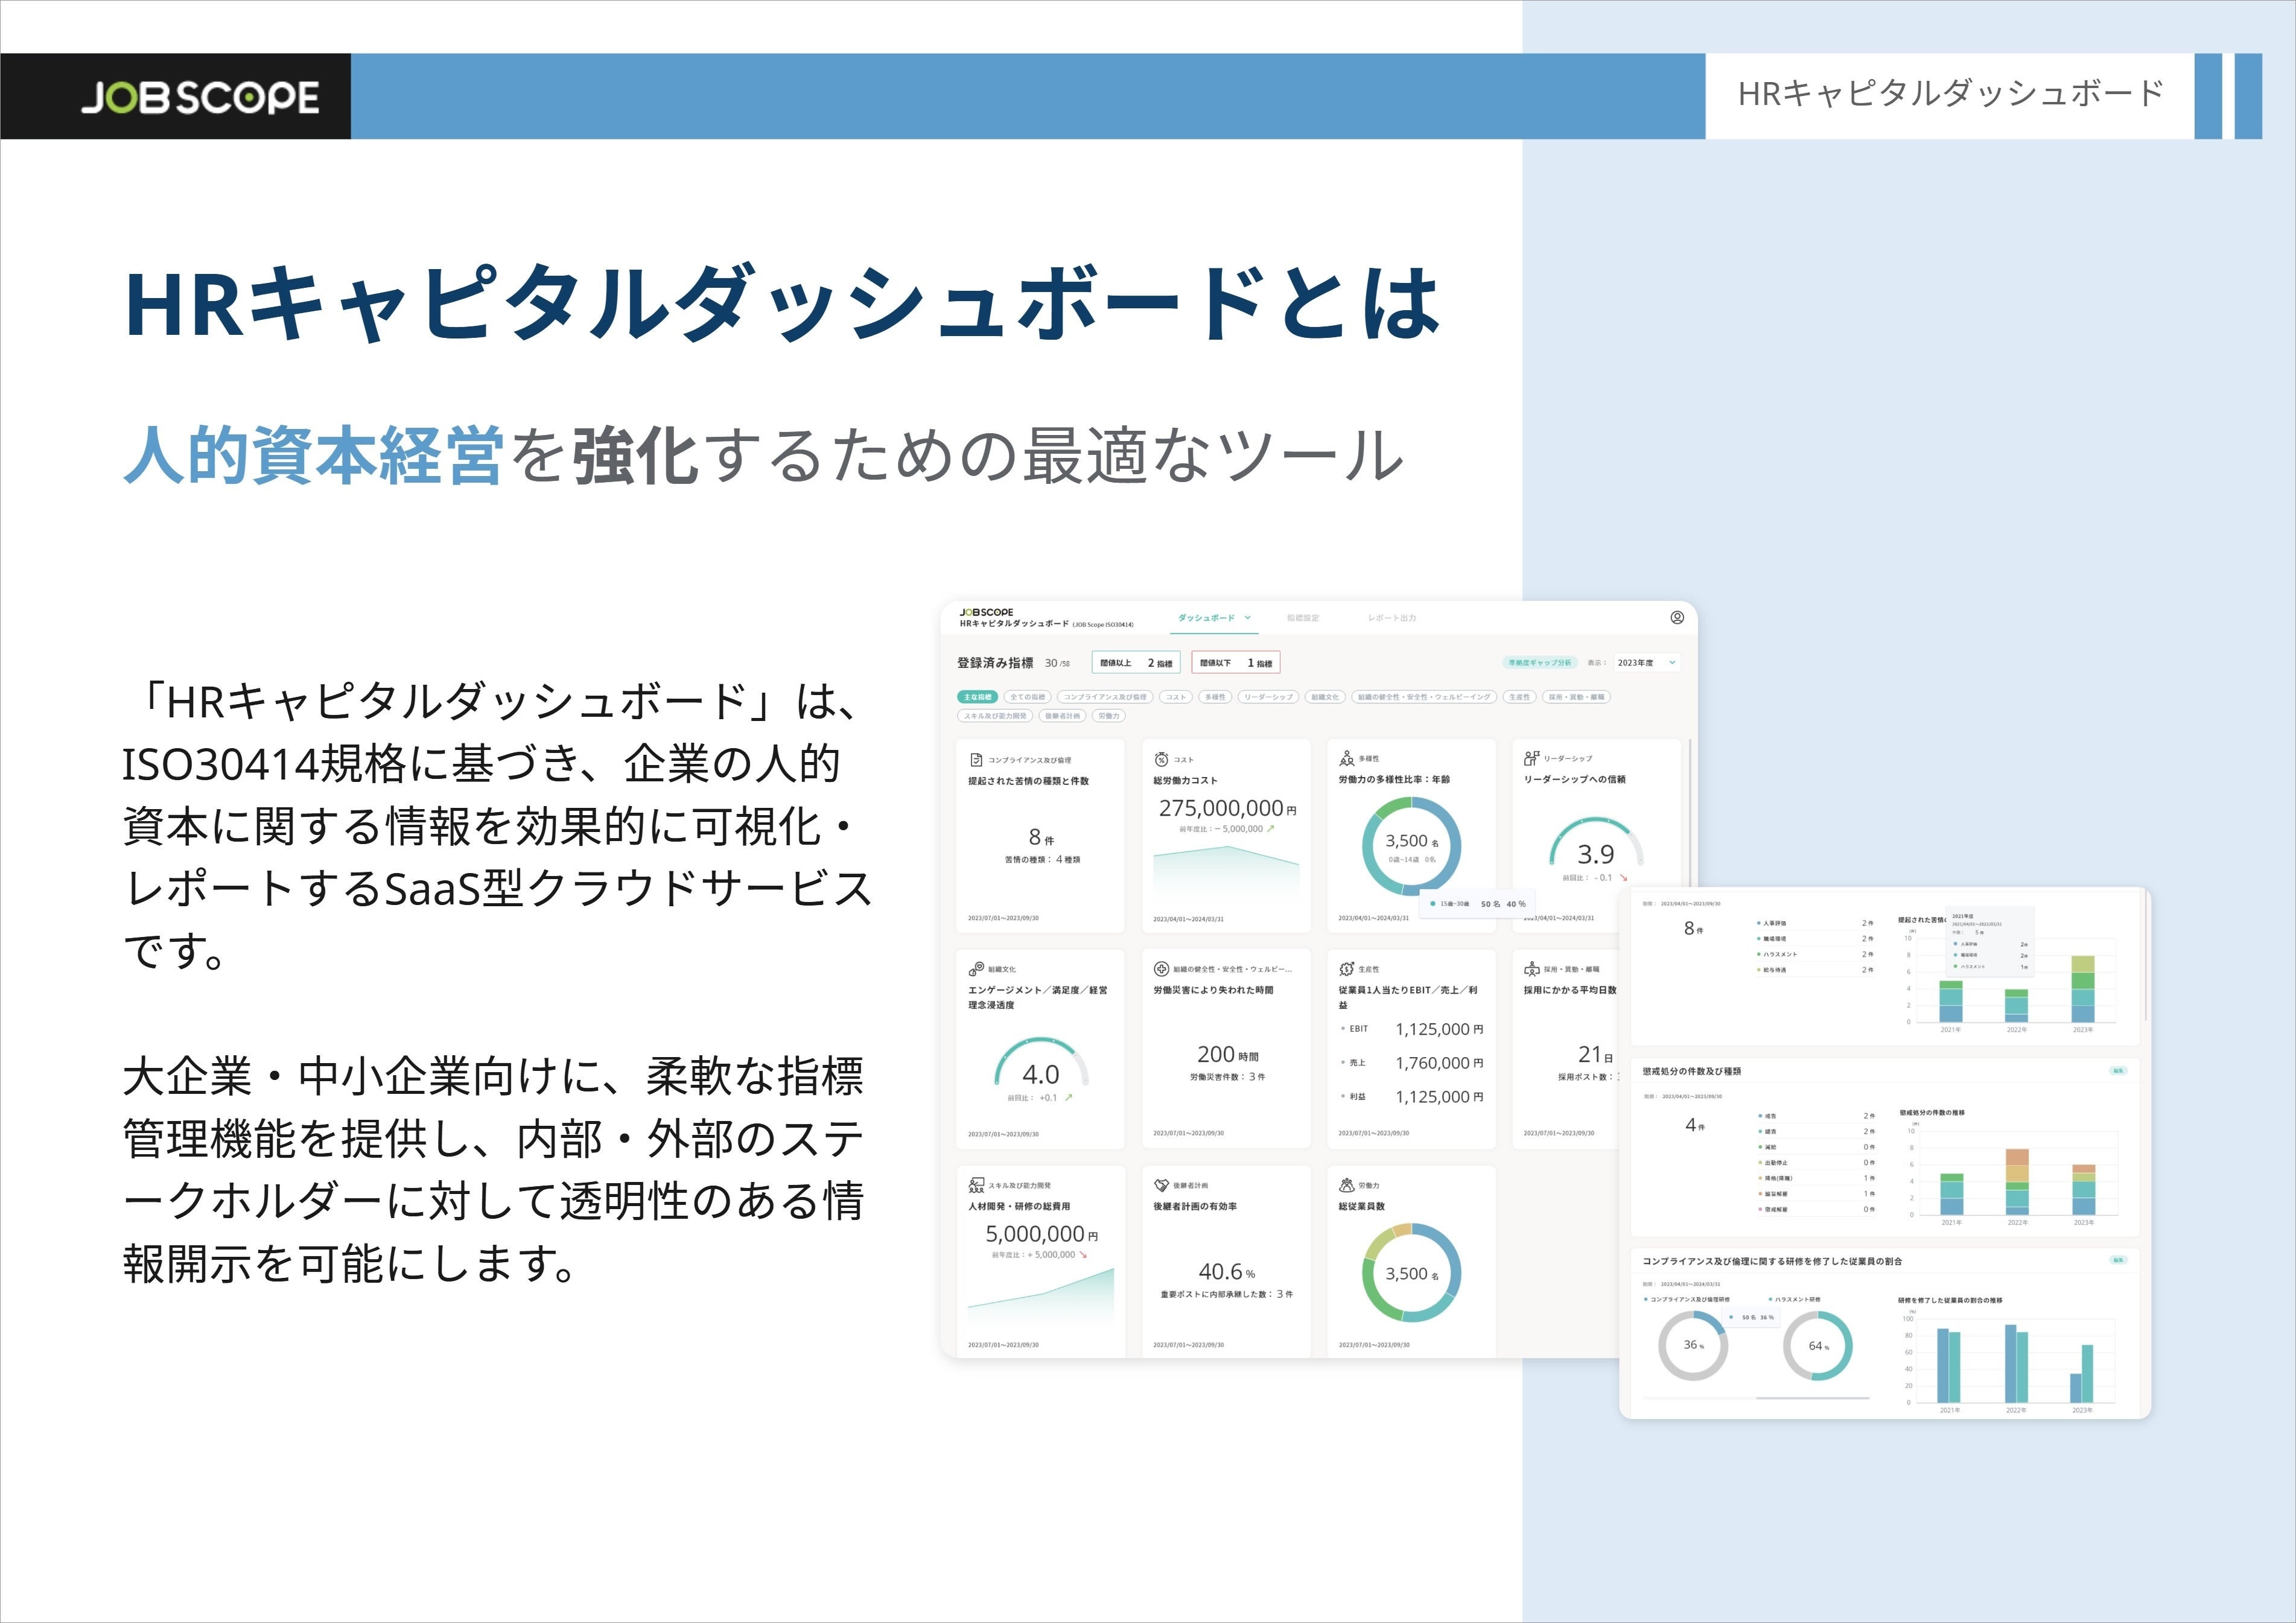Click the user profile icon

(x=1677, y=617)
